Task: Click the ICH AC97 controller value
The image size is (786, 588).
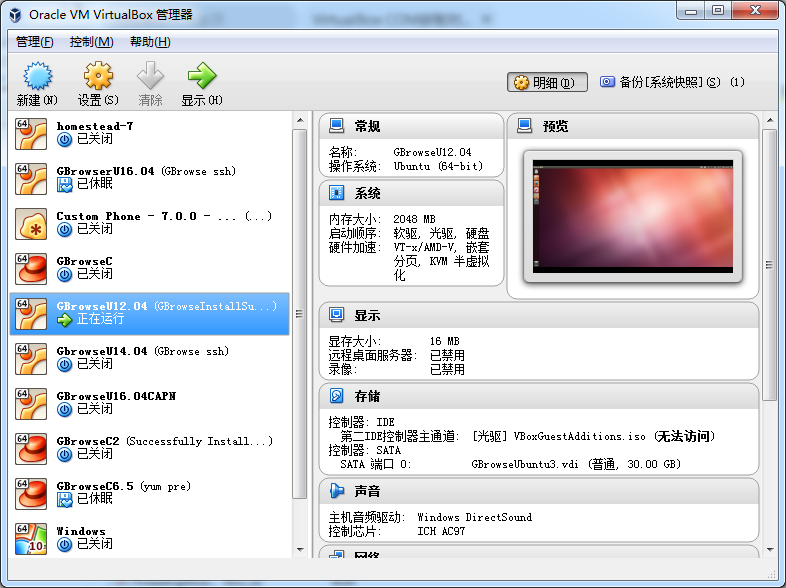Action: pyautogui.click(x=441, y=531)
